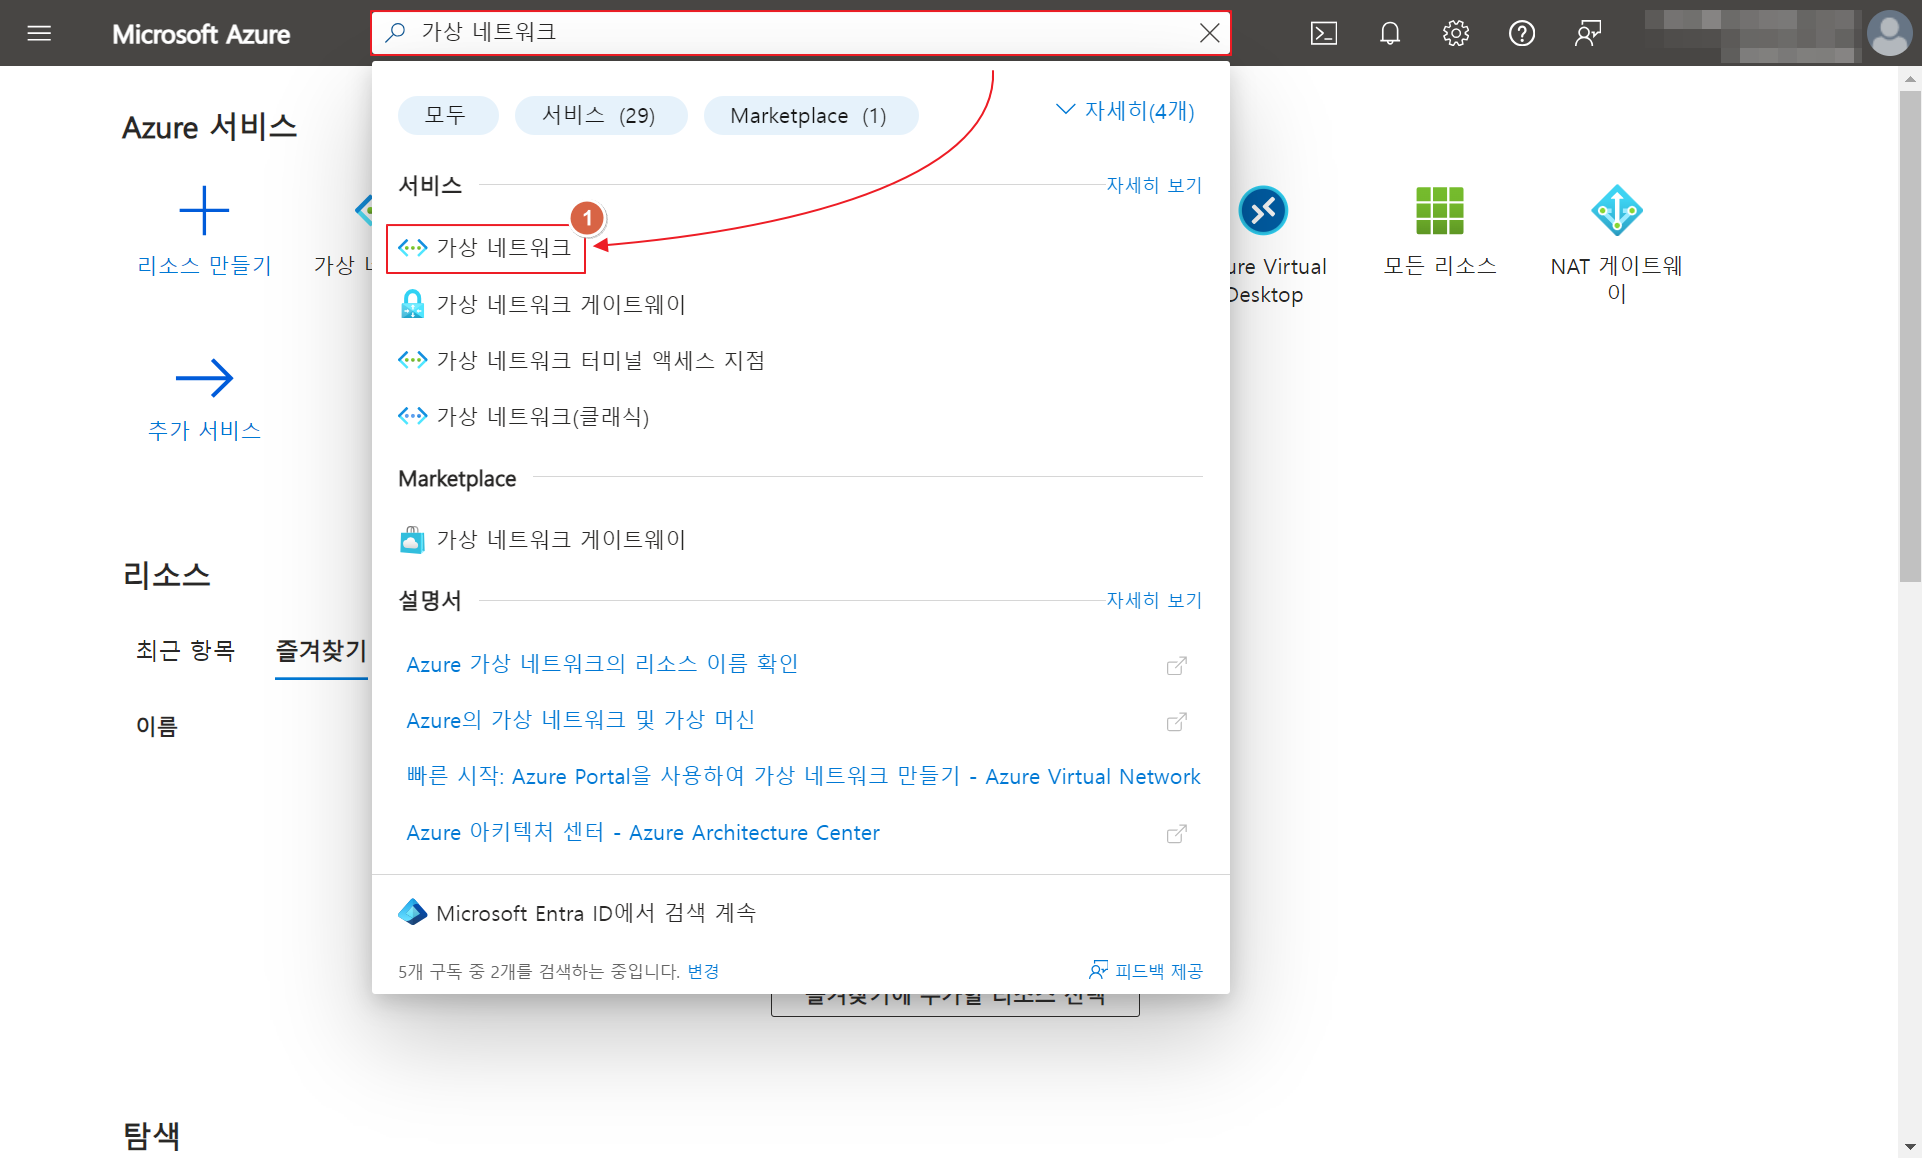Select the Marketplace (1) filter pill
Image resolution: width=1922 pixels, height=1158 pixels.
coord(810,115)
